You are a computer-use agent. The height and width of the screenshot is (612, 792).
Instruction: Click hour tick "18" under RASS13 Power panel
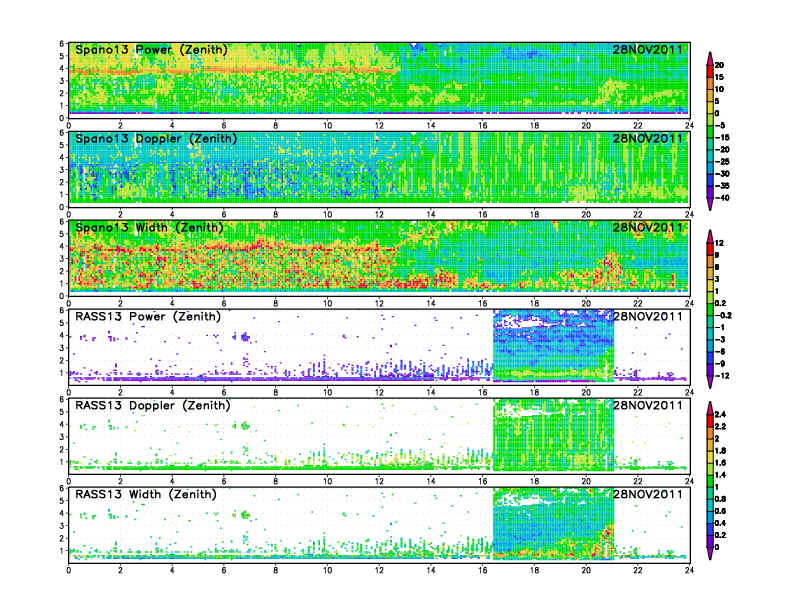point(534,392)
